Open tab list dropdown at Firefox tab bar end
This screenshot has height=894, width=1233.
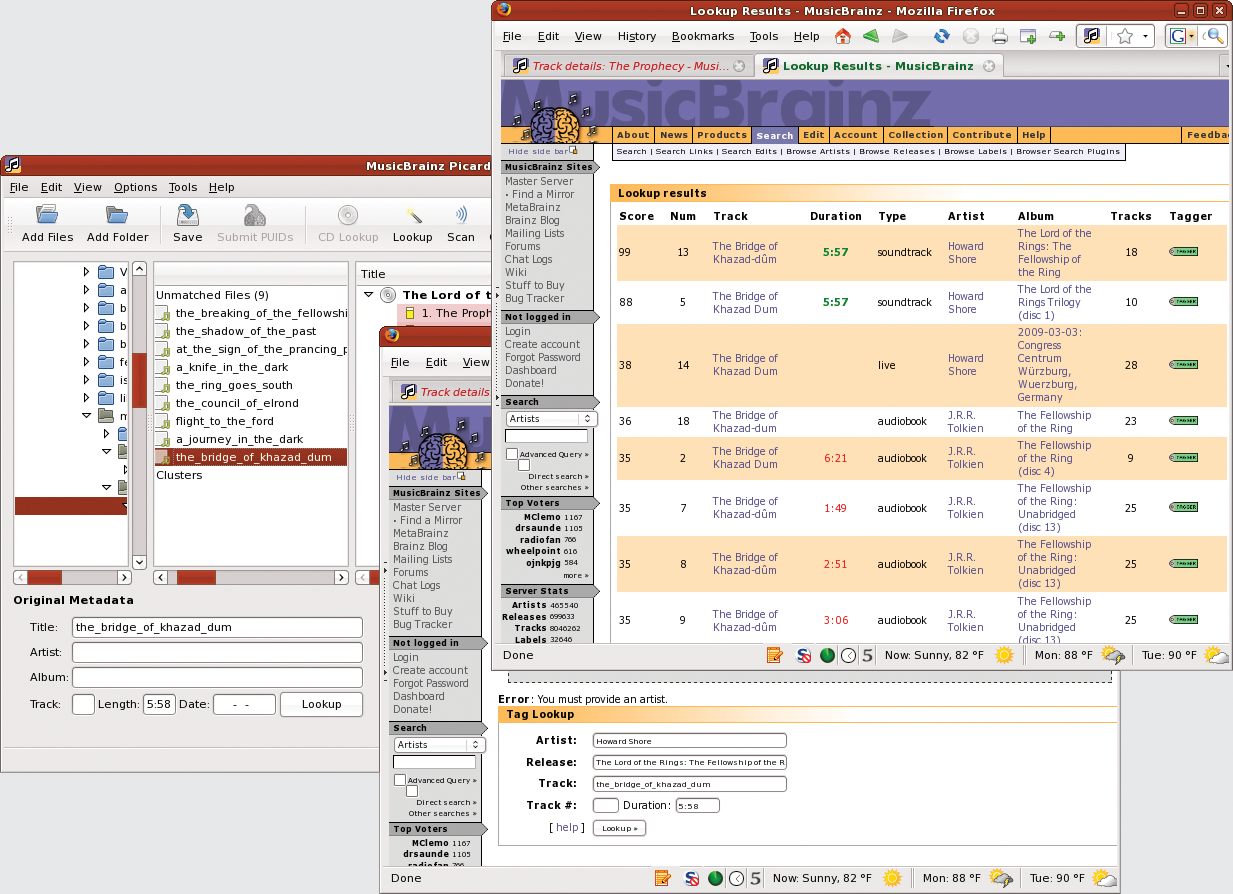click(1227, 66)
